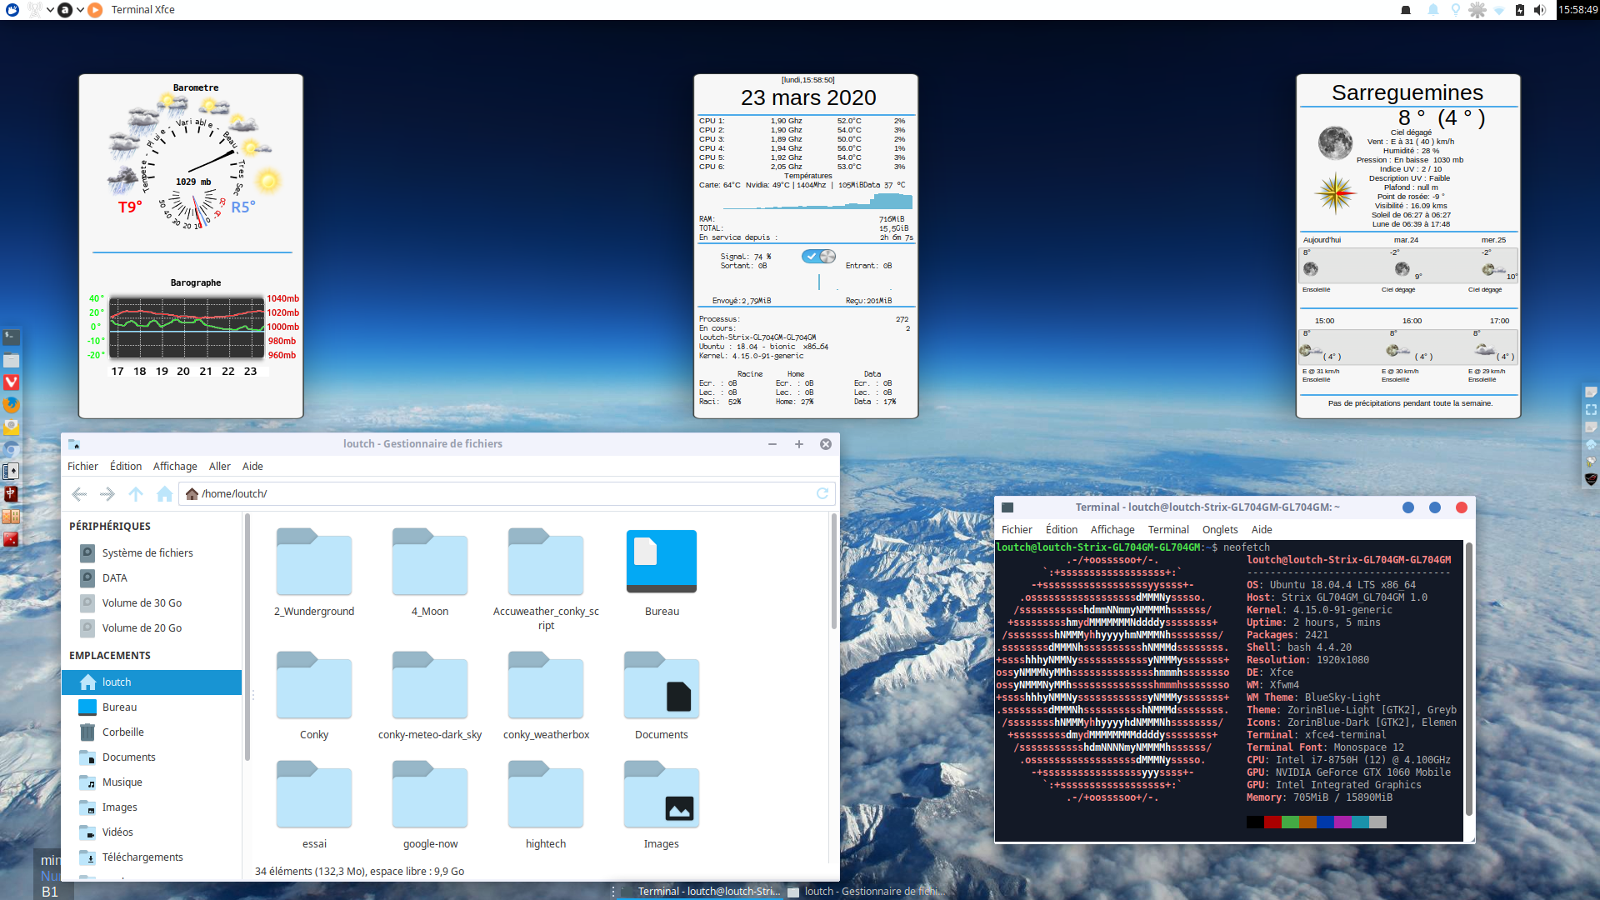Select the 2_Wunderground folder
The width and height of the screenshot is (1600, 900).
click(314, 572)
